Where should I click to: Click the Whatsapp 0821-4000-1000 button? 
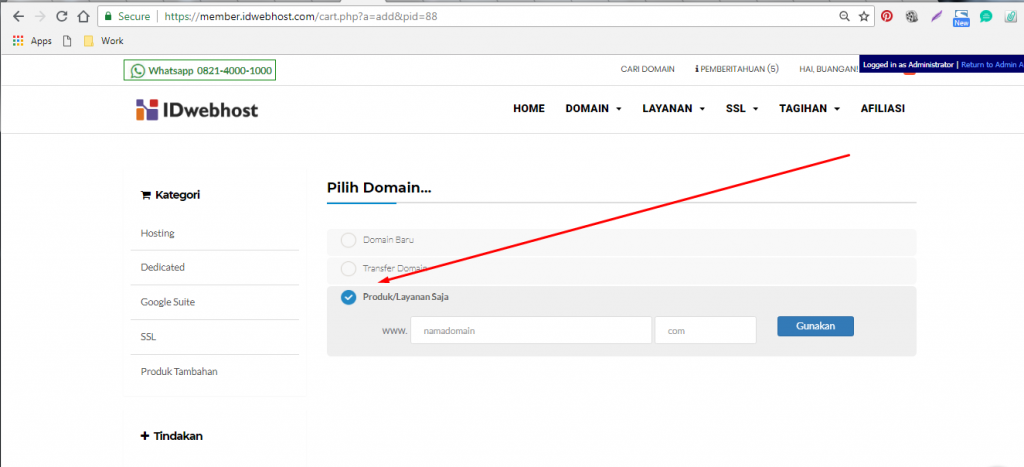tap(200, 71)
